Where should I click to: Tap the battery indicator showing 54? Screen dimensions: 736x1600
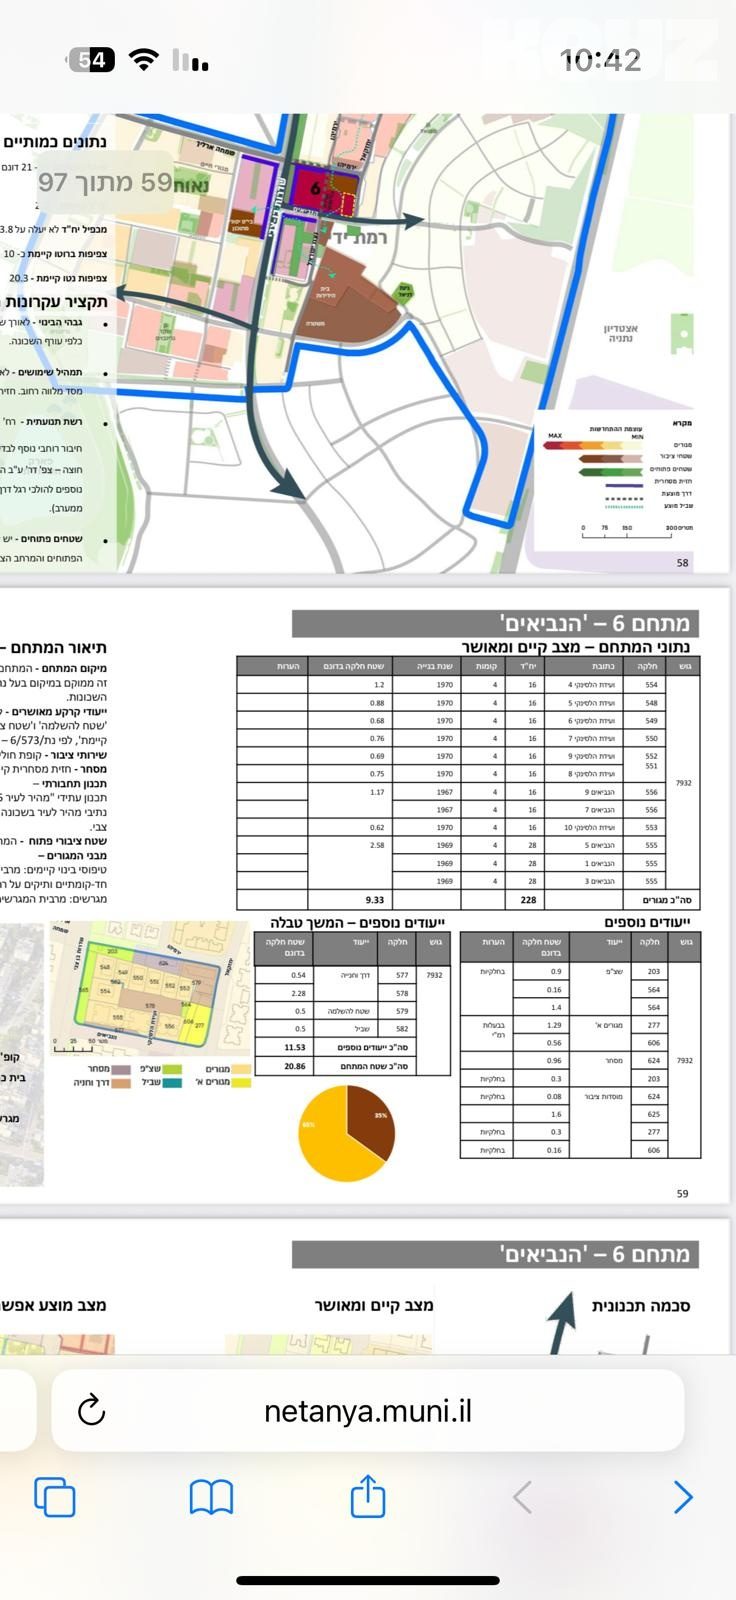coord(91,60)
